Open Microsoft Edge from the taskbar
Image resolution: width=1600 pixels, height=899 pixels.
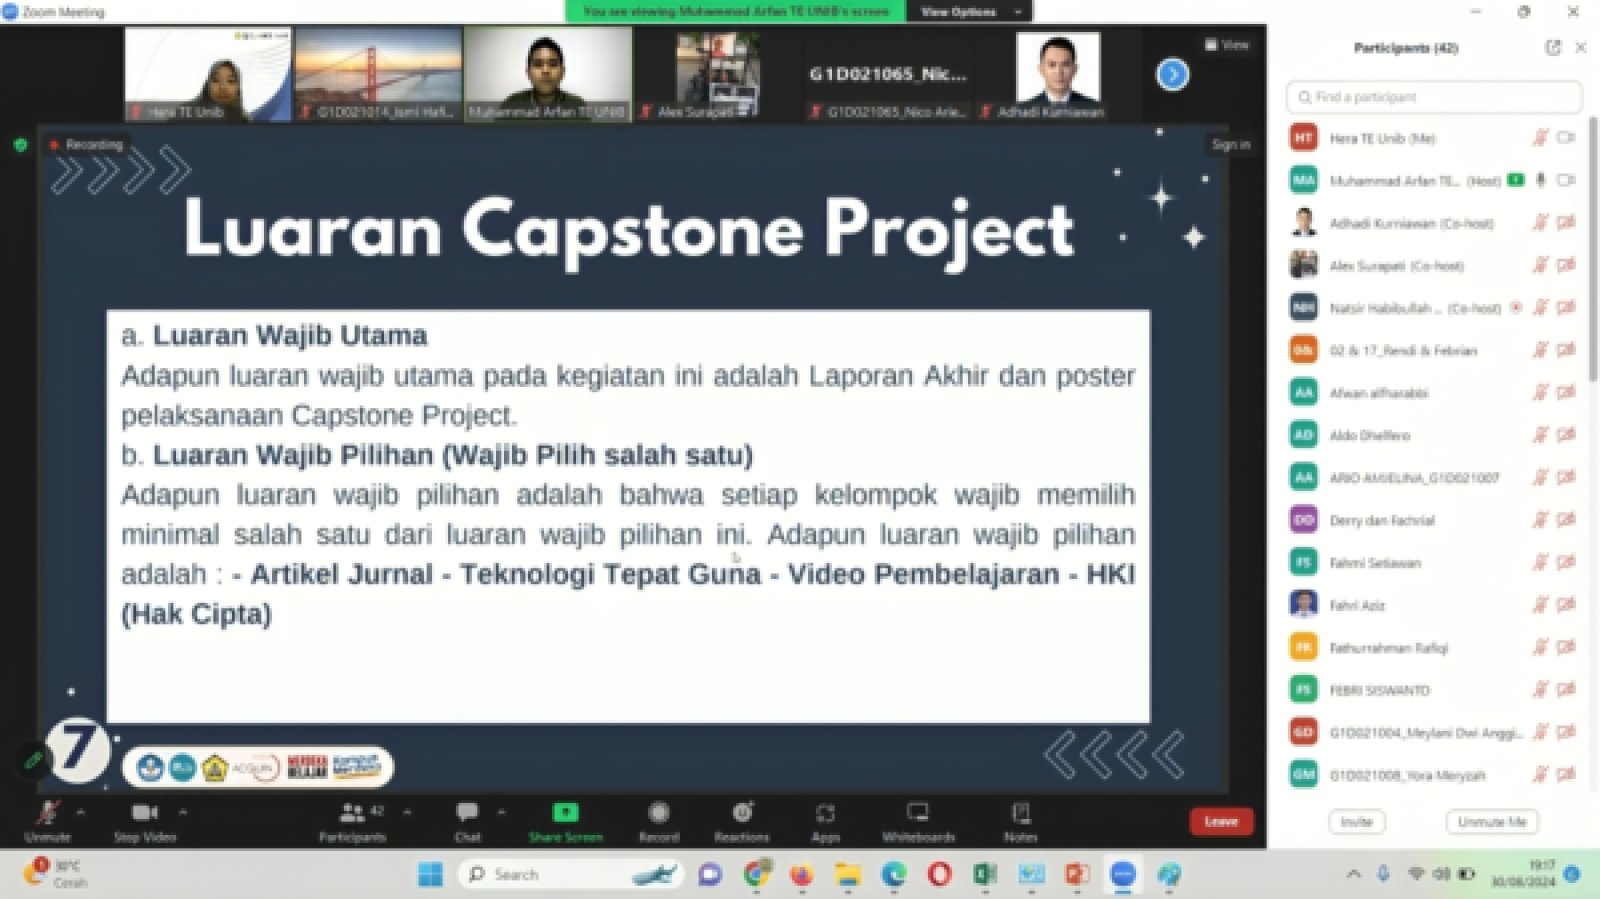click(893, 874)
